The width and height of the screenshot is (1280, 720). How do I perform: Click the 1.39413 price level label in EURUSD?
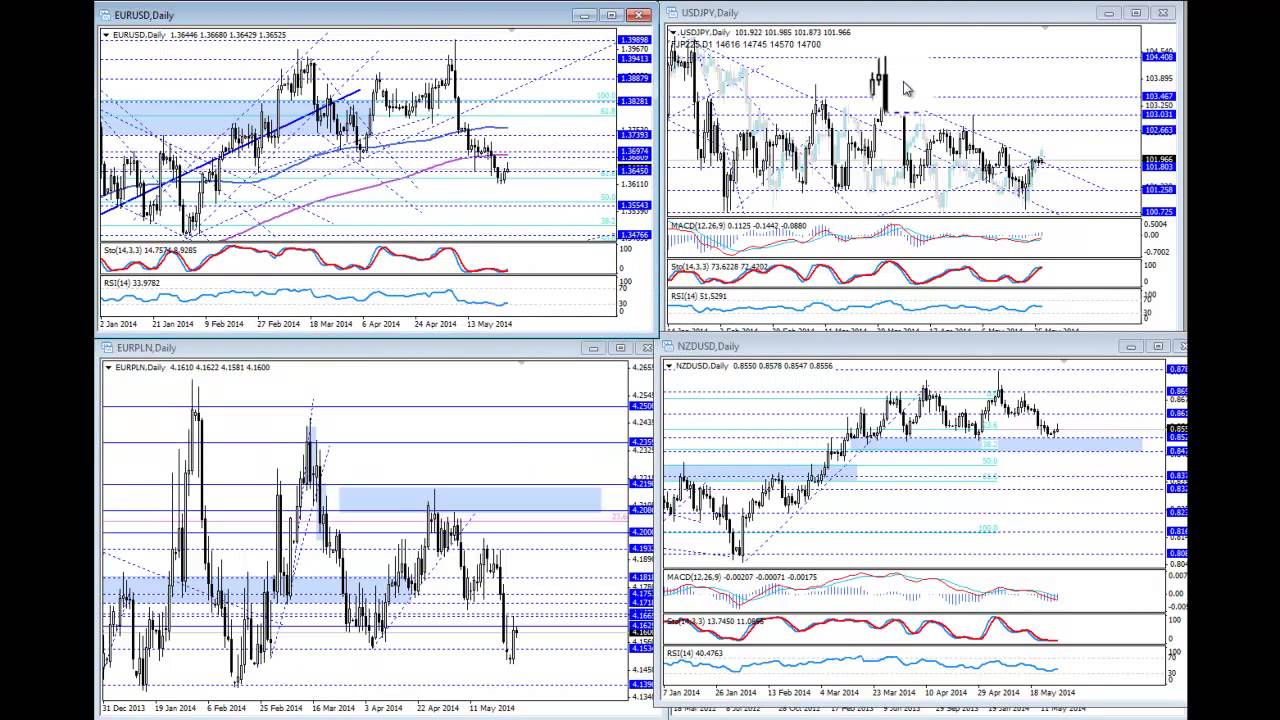point(634,58)
